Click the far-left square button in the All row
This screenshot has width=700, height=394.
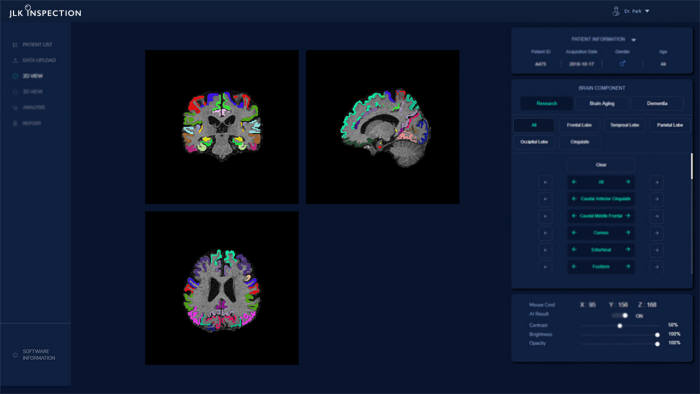click(x=545, y=182)
